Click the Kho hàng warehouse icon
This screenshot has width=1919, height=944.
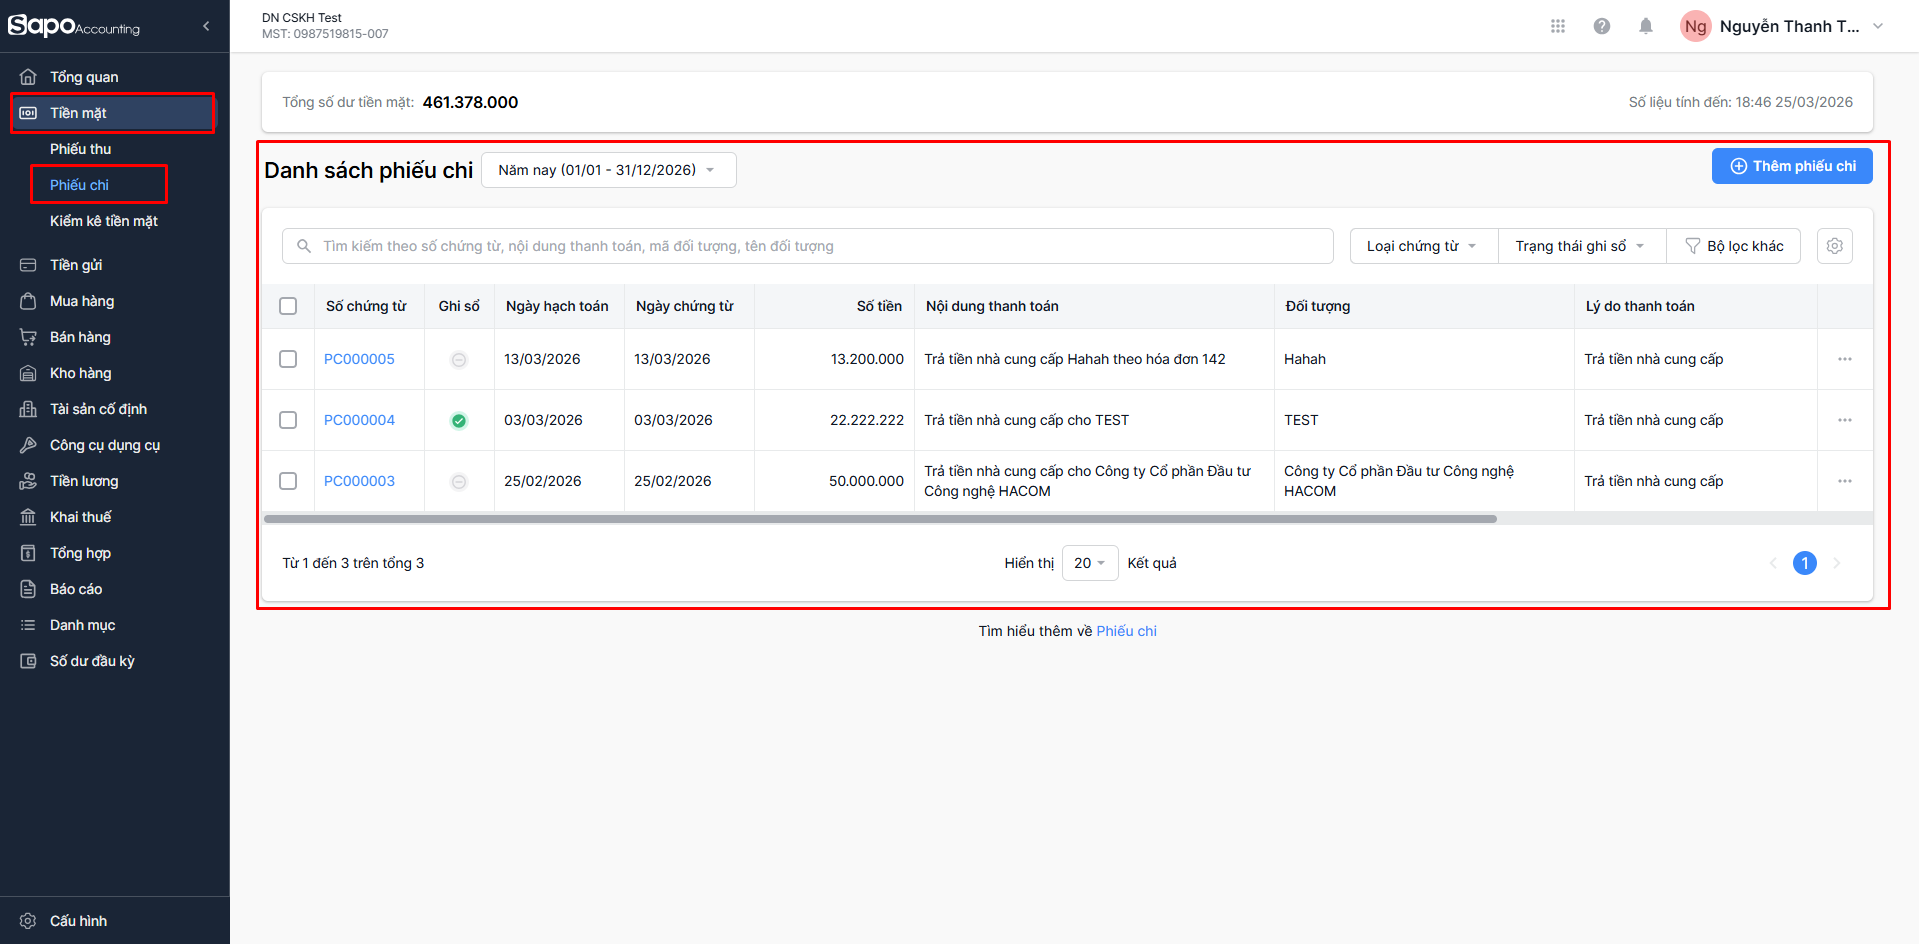click(x=28, y=373)
